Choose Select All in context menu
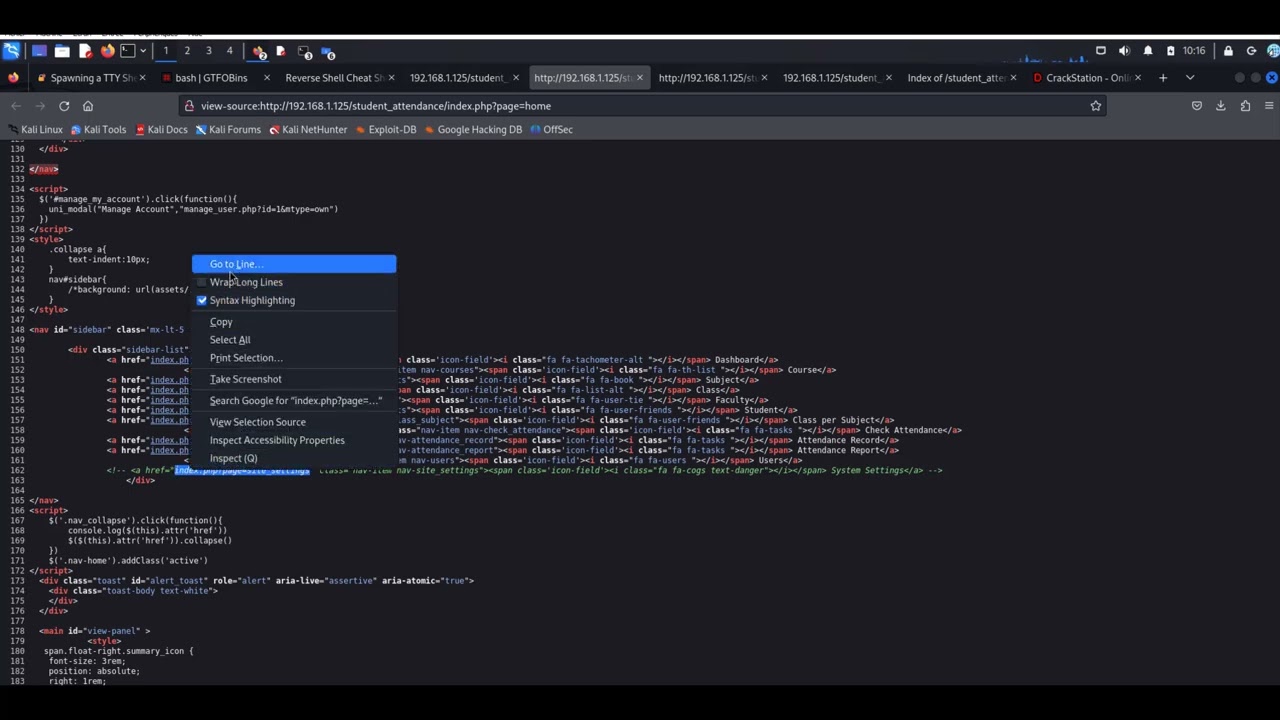 pyautogui.click(x=294, y=340)
